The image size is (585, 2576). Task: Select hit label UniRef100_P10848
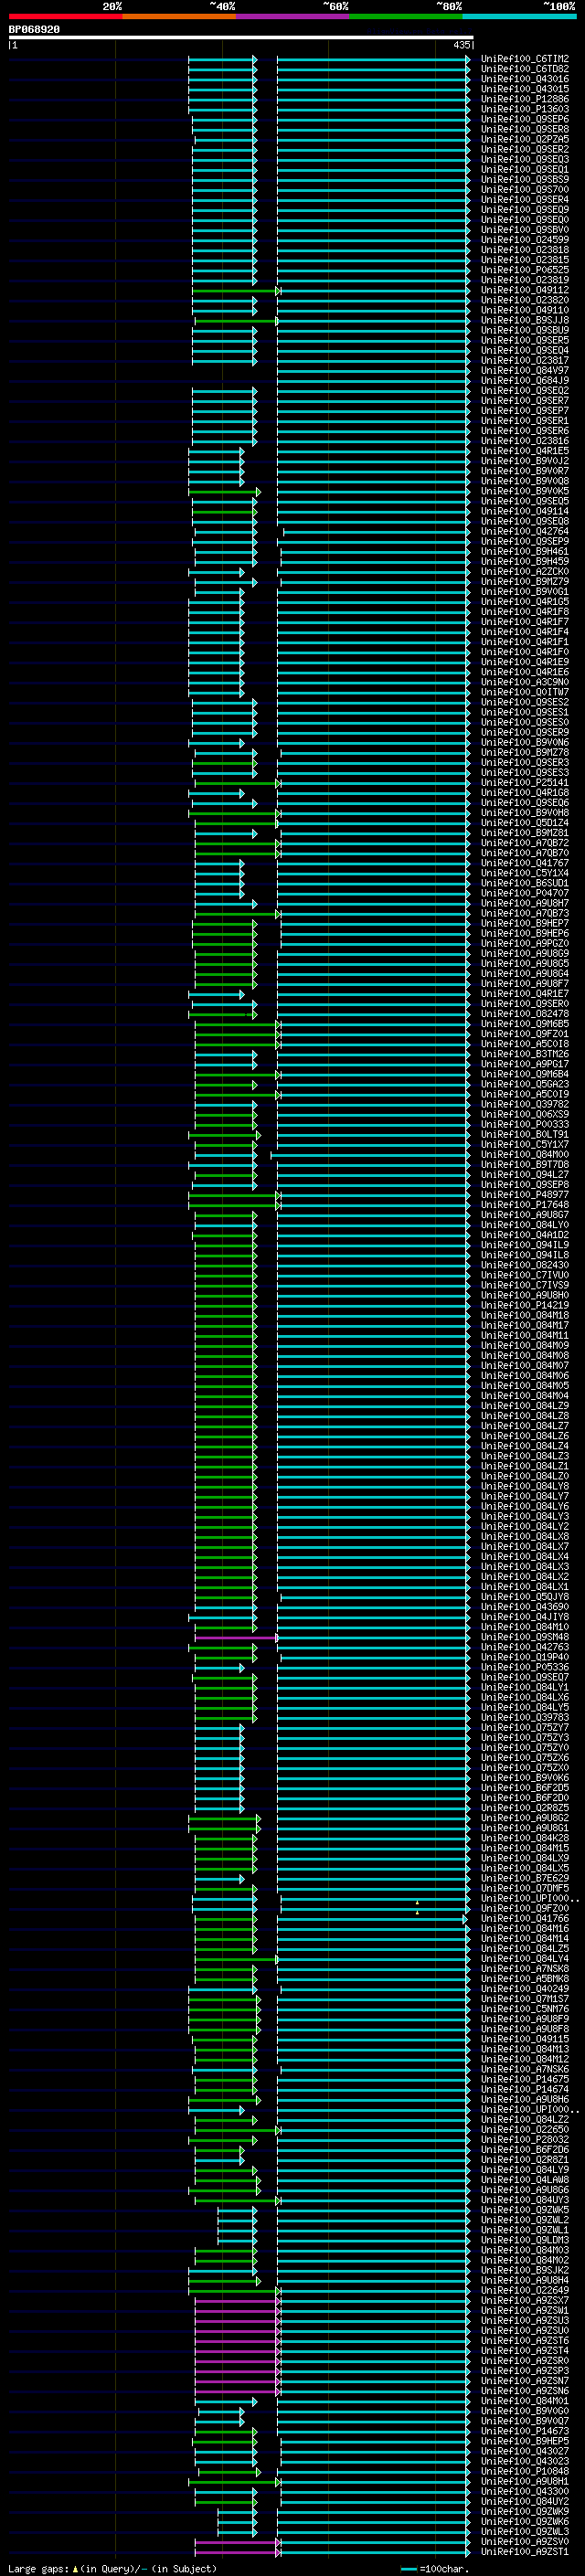525,2471
